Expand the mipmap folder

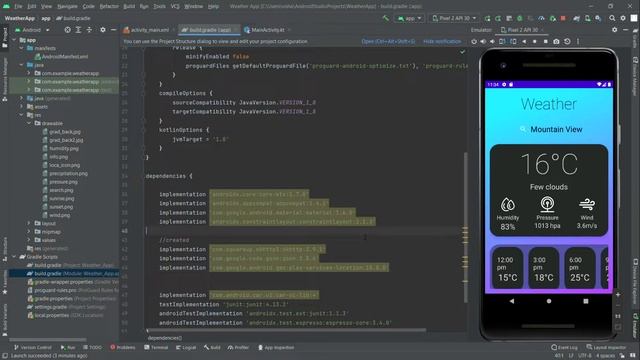(x=29, y=232)
